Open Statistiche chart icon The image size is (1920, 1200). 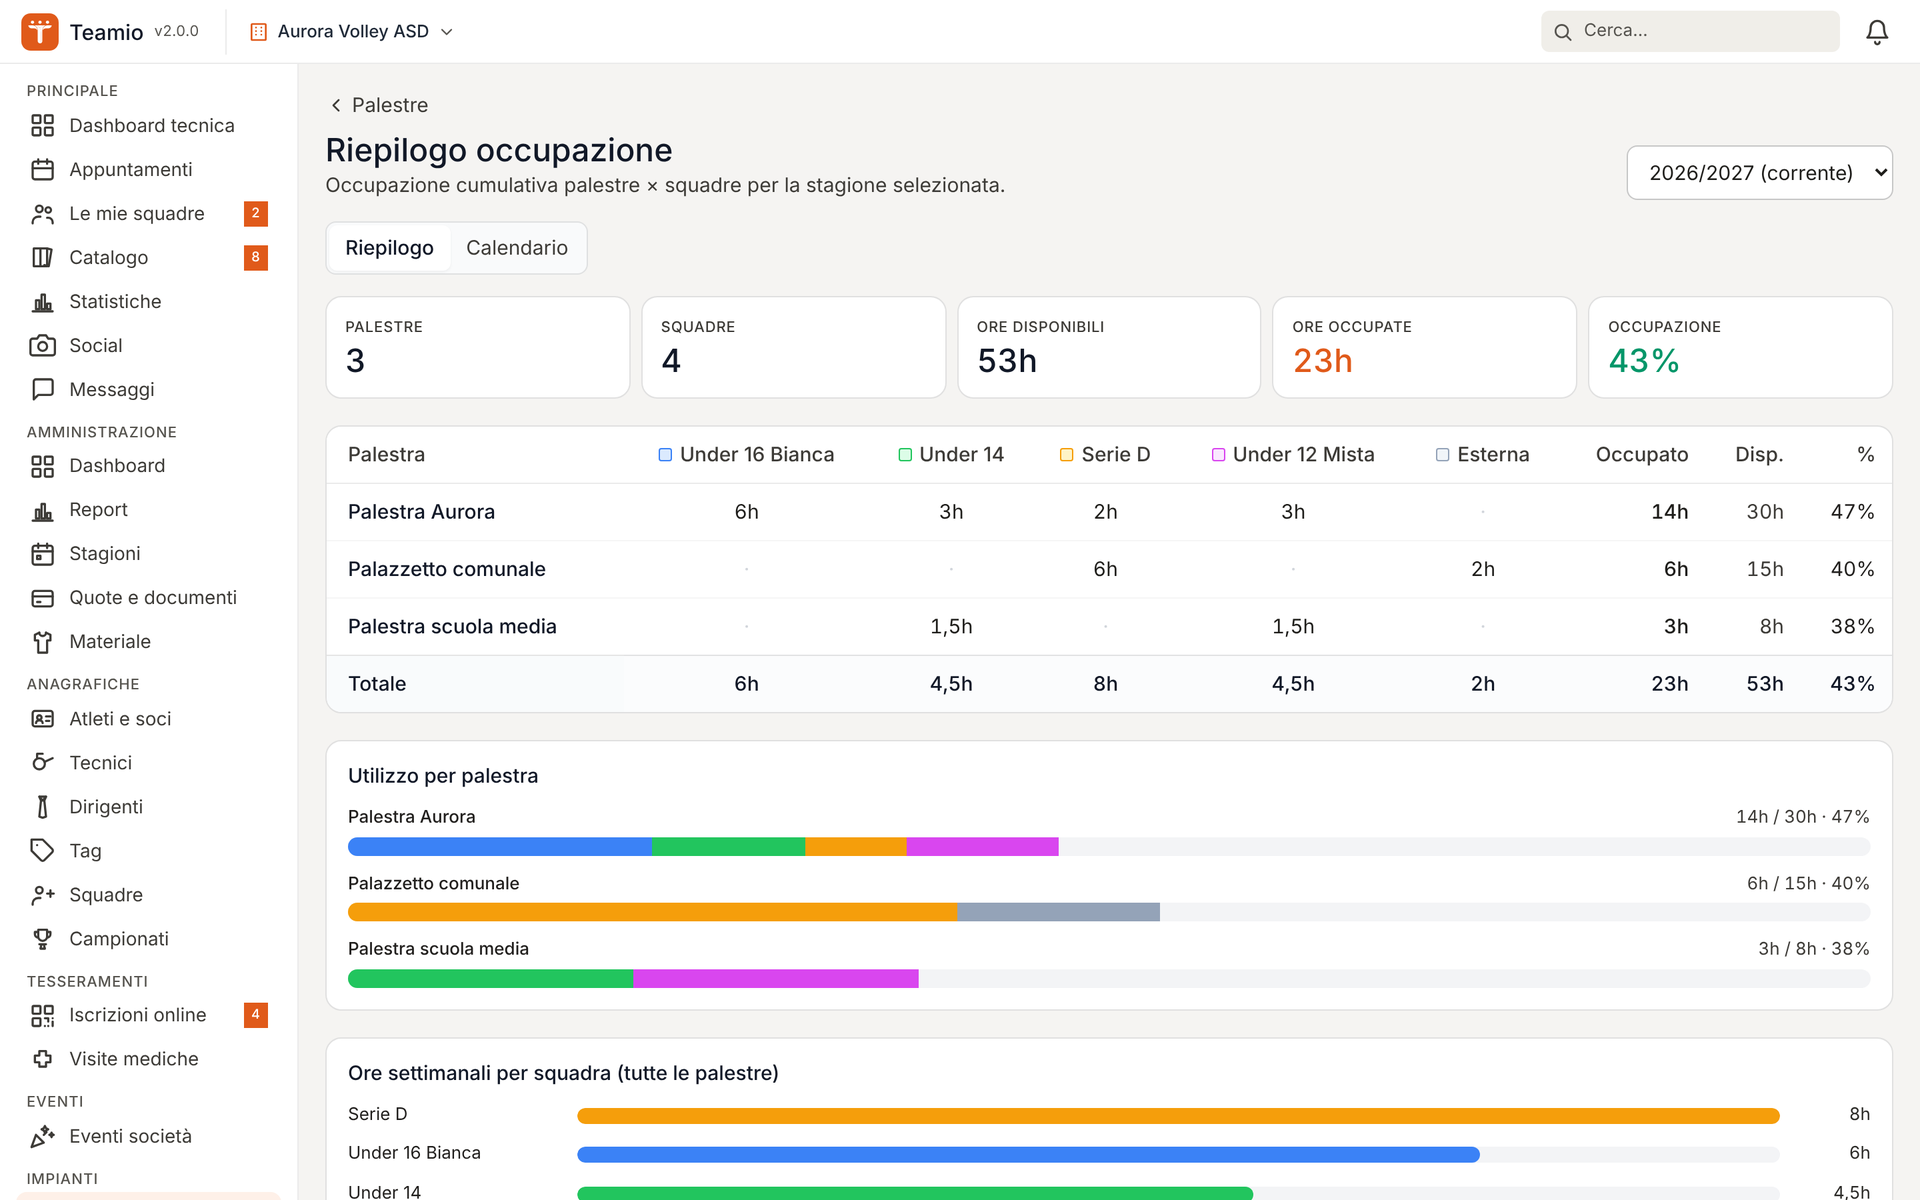click(x=42, y=302)
